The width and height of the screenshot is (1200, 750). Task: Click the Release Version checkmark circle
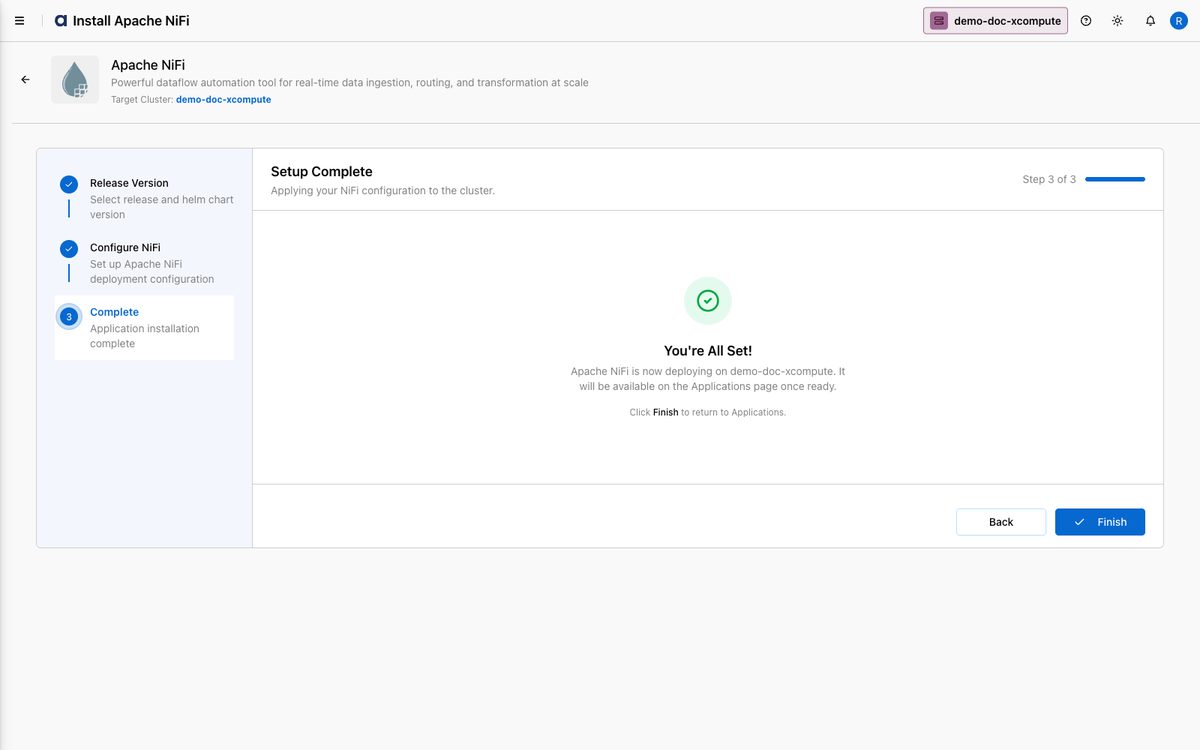coord(69,184)
